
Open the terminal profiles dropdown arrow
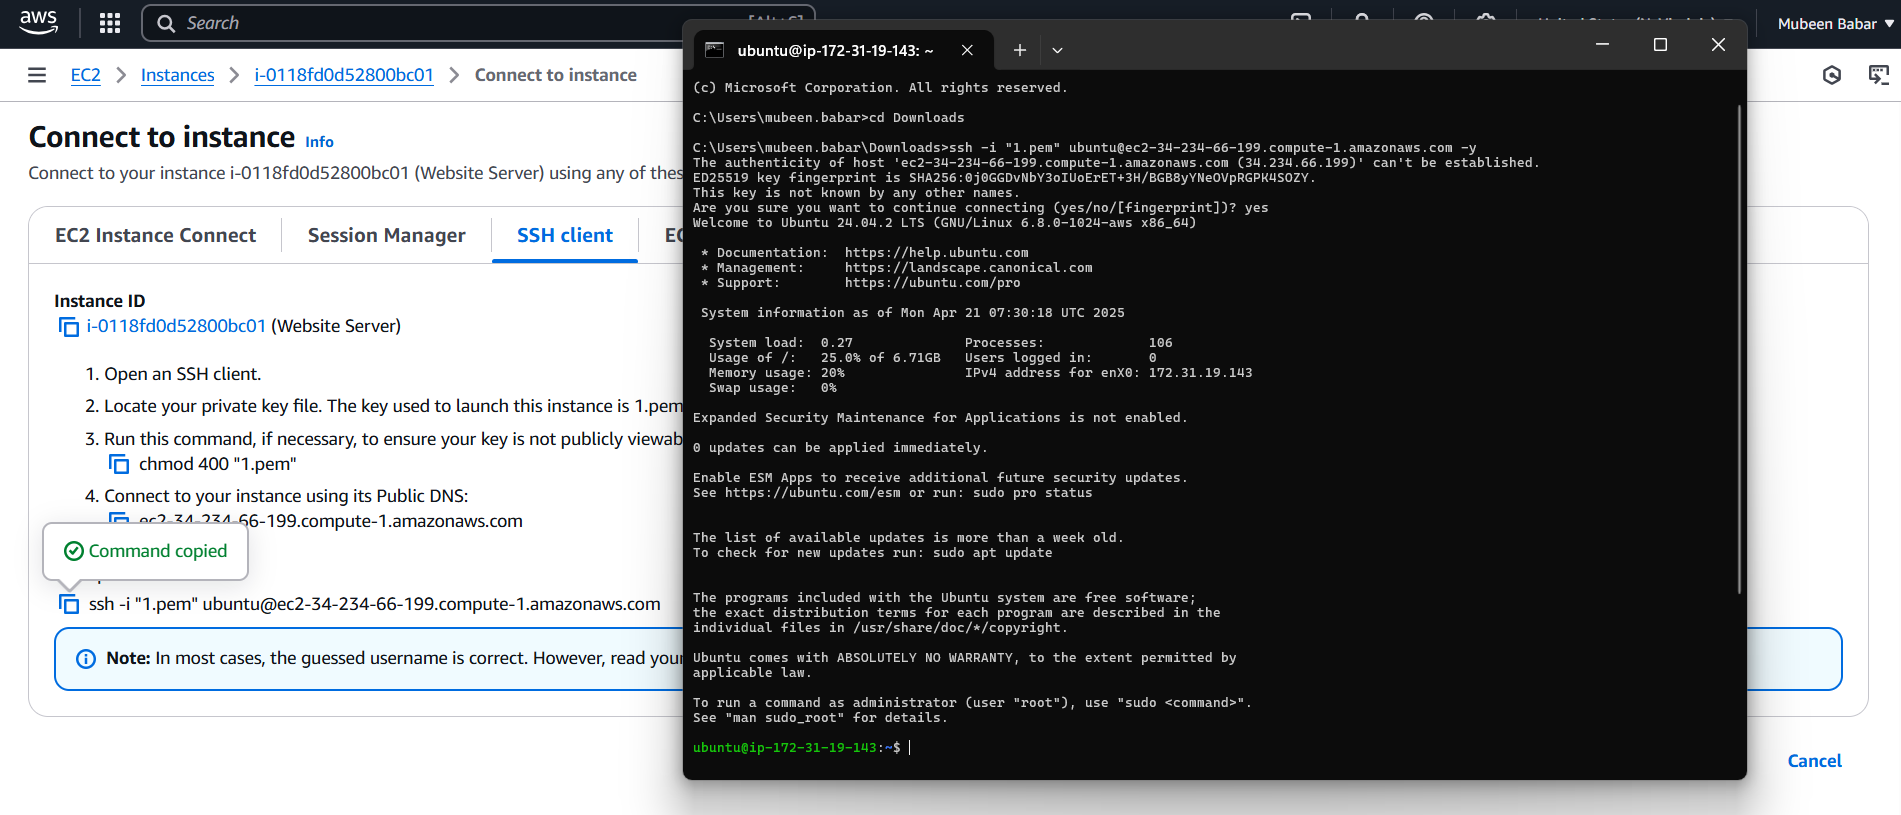(1057, 50)
